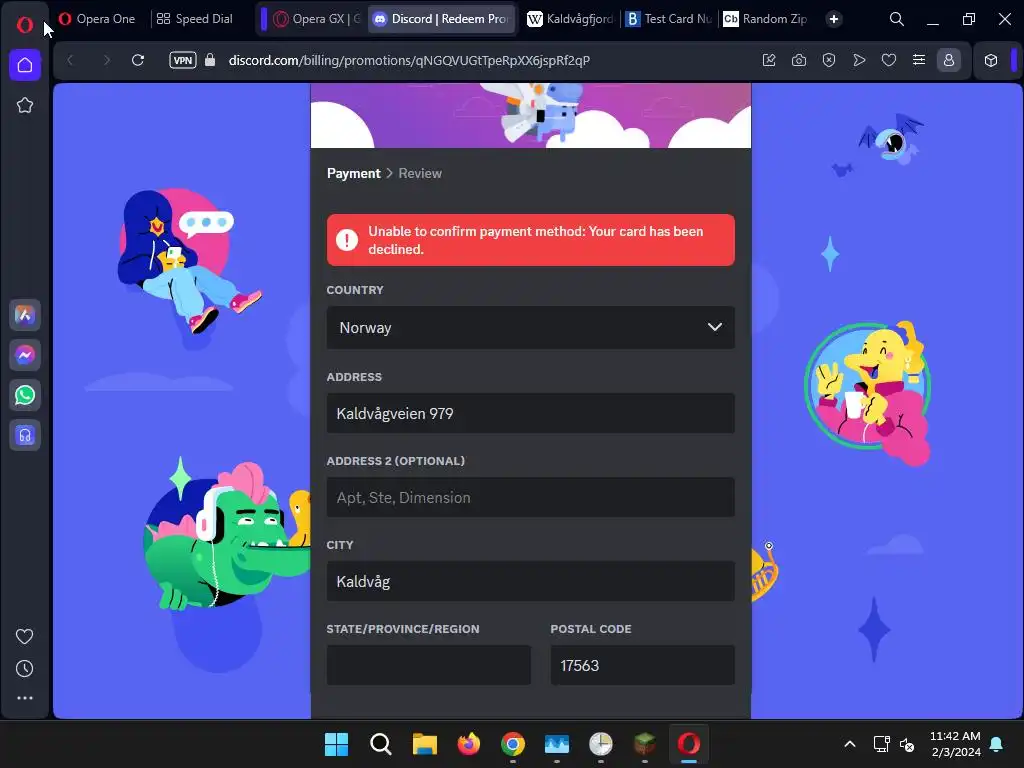Viewport: 1024px width, 768px height.
Task: Reload the Discord page
Action: pos(138,60)
